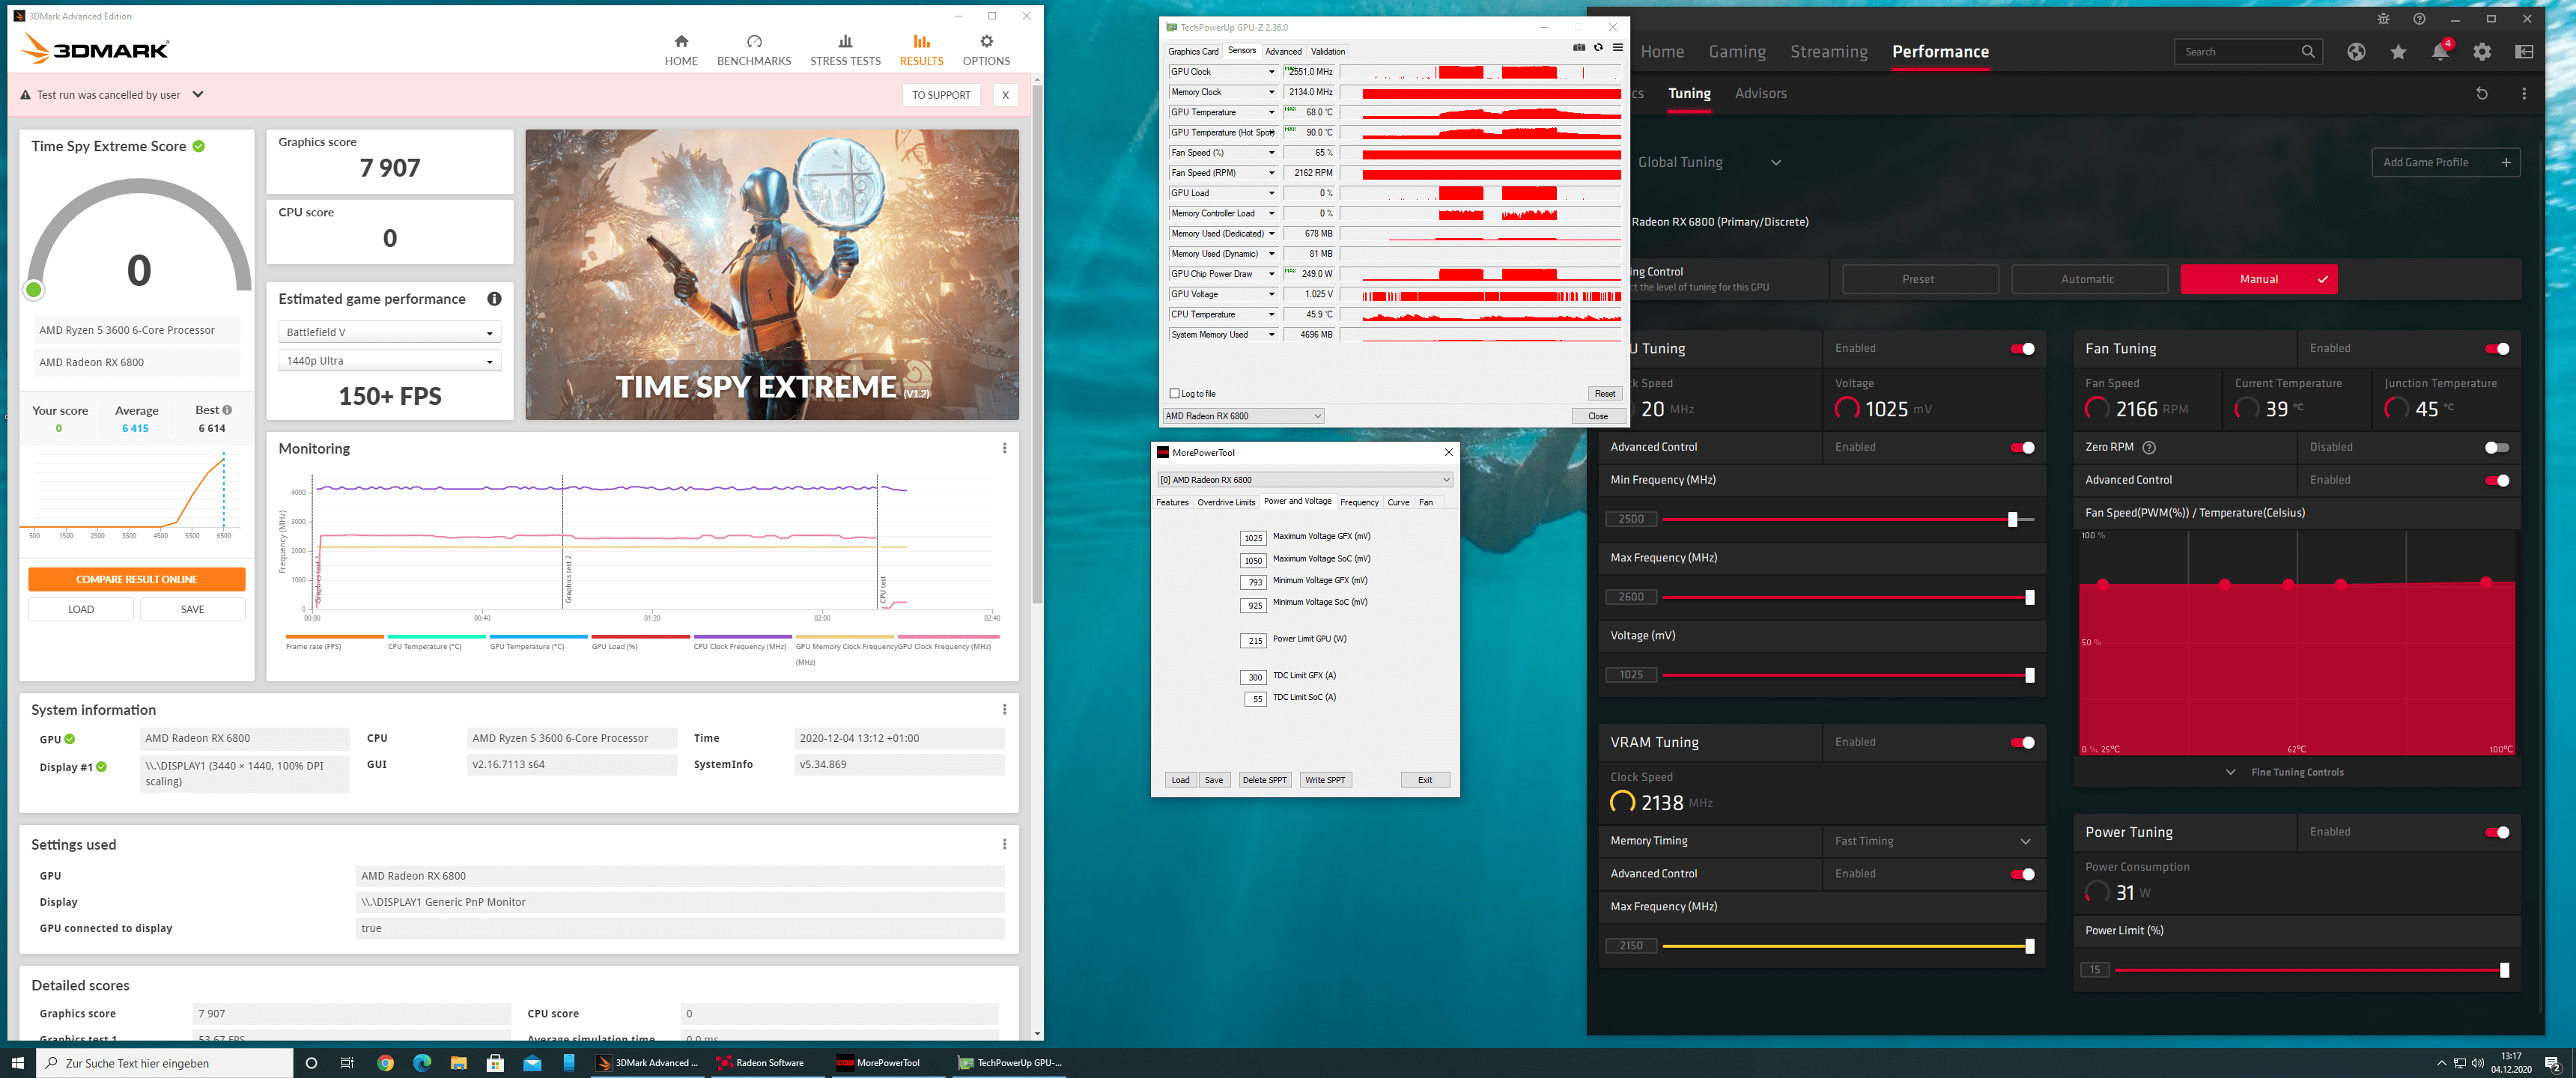Viewport: 2576px width, 1078px height.
Task: Click Radeon favorites star icon
Action: click(x=2398, y=52)
